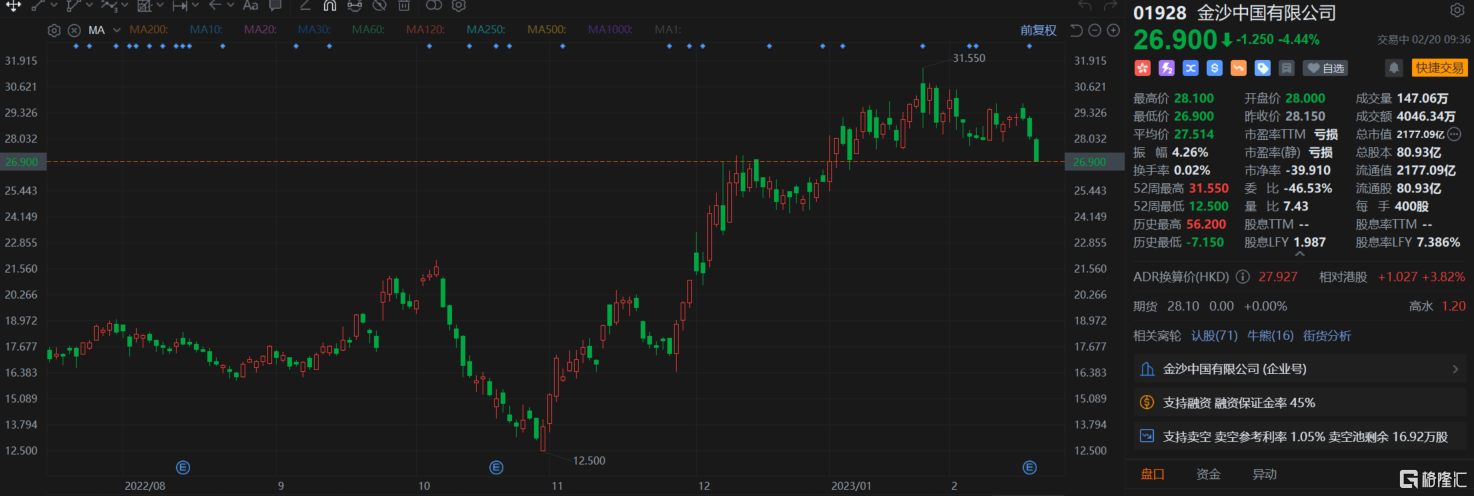Open quote panel settings gear
Screen dimensions: 1474x496
point(1456,11)
